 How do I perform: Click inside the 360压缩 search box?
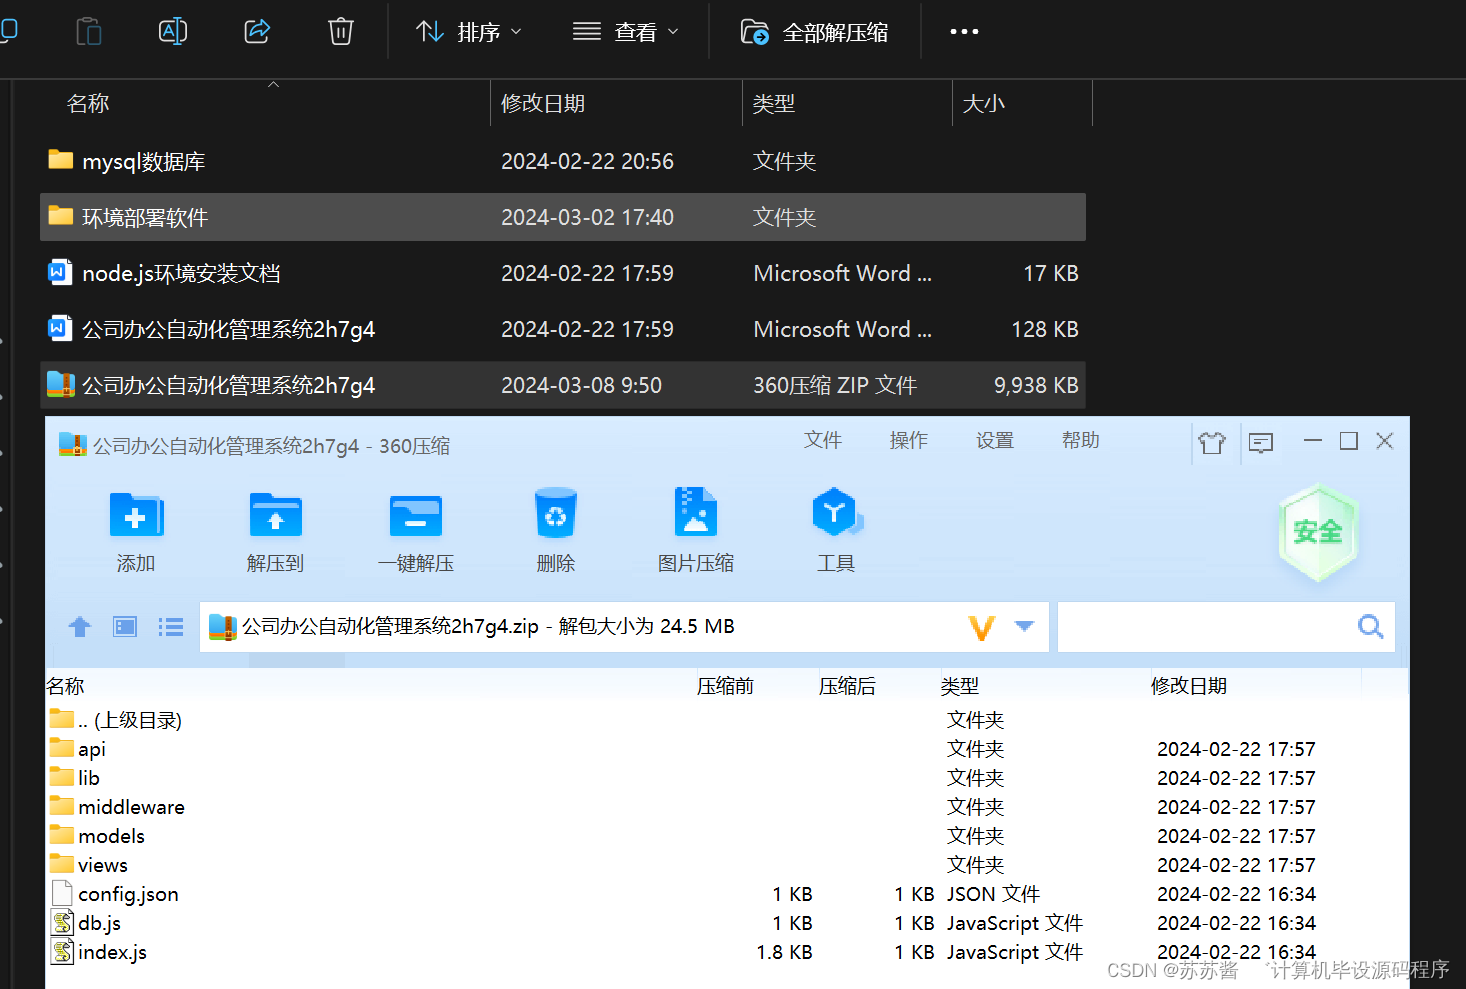coord(1200,626)
